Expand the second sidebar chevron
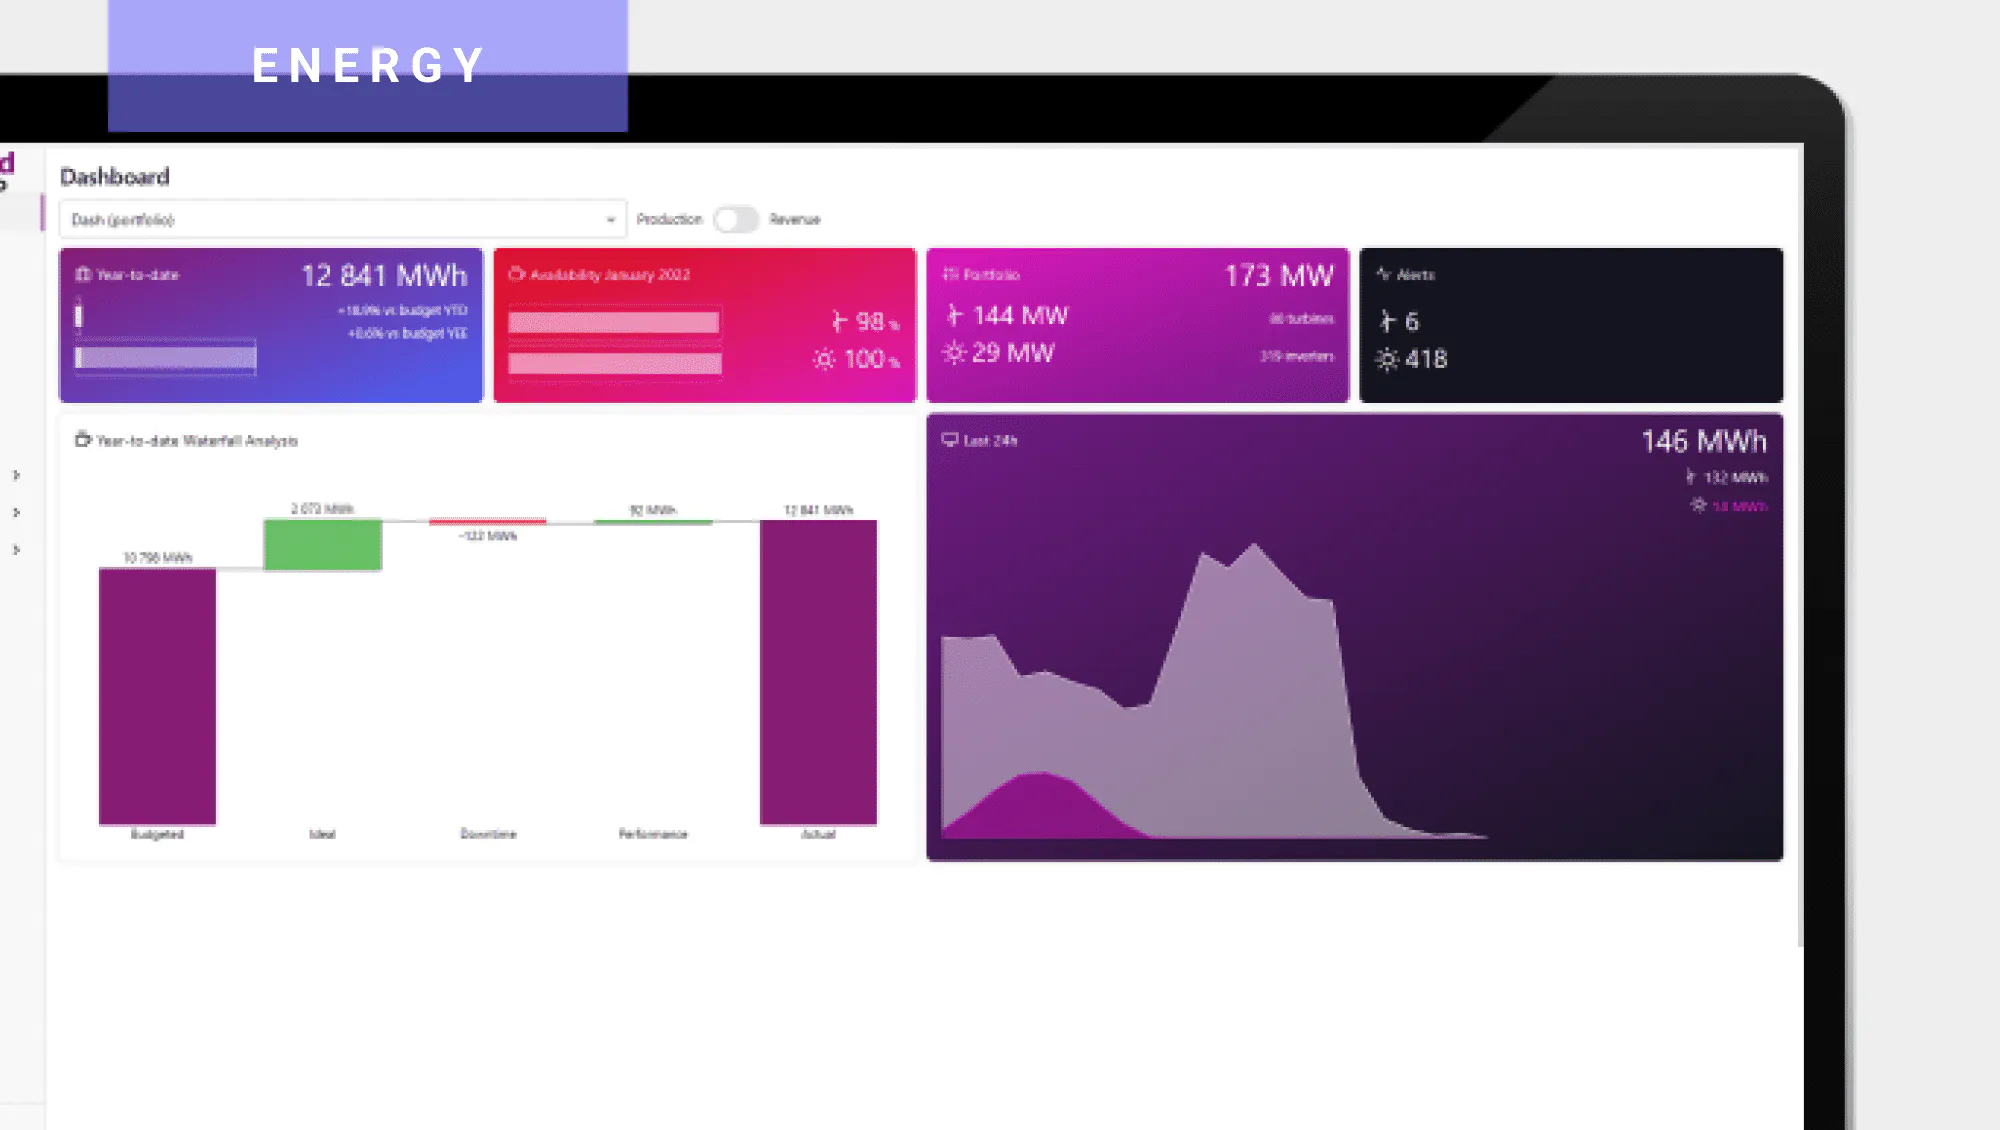The width and height of the screenshot is (2000, 1130). (16, 512)
